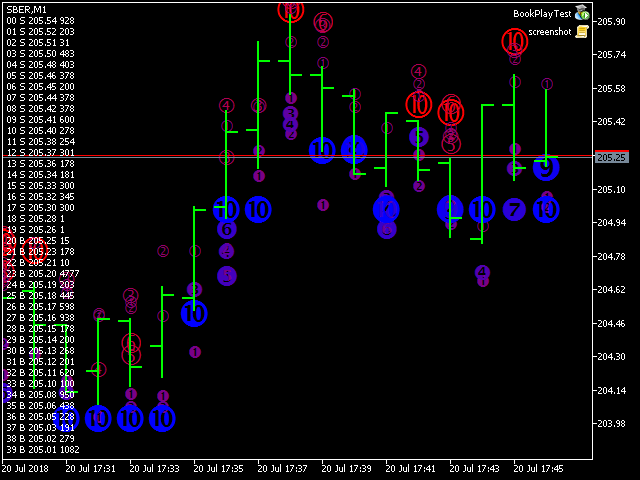This screenshot has width=640, height=480.
Task: Select order book row 09 S 205.41 600
Action: [x=40, y=120]
